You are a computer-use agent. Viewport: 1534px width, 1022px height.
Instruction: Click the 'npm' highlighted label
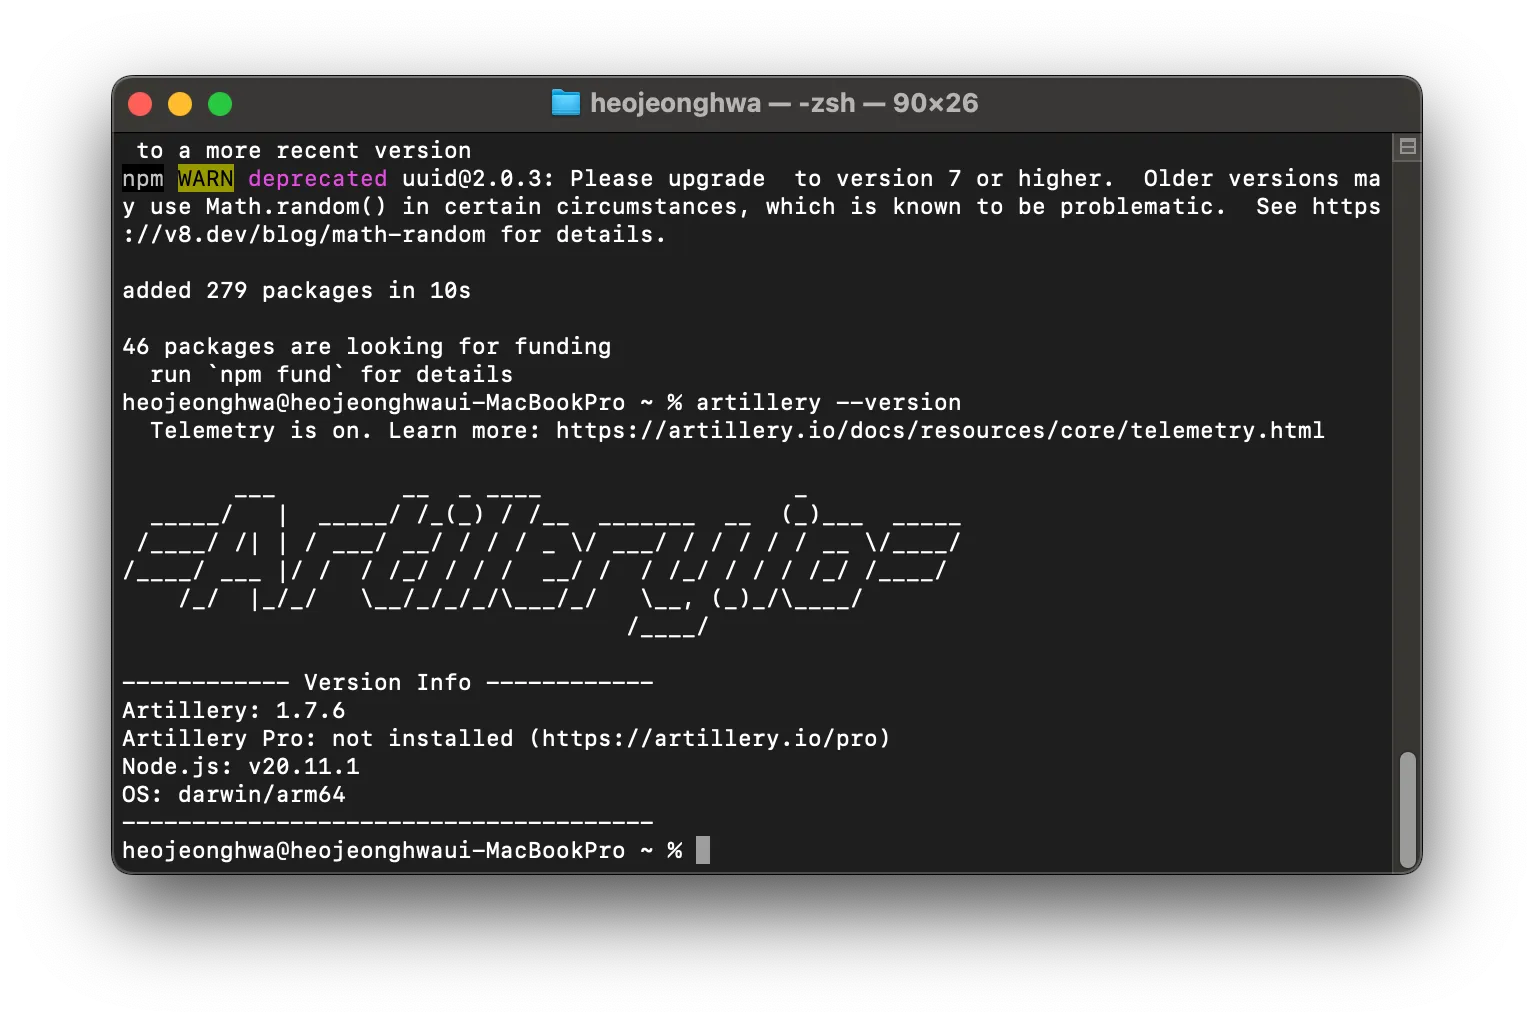click(143, 179)
